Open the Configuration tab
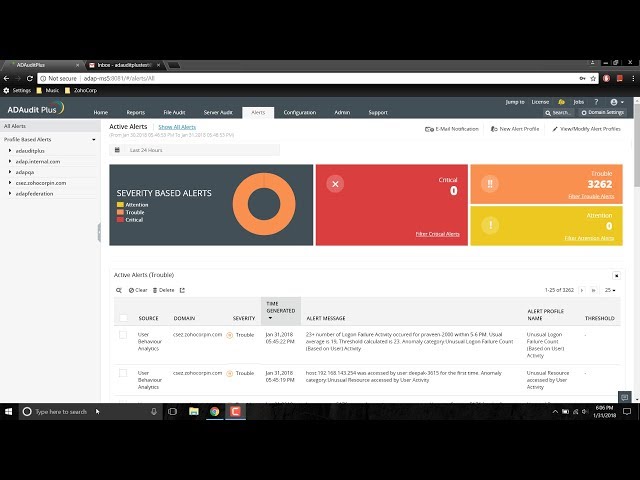 300,112
